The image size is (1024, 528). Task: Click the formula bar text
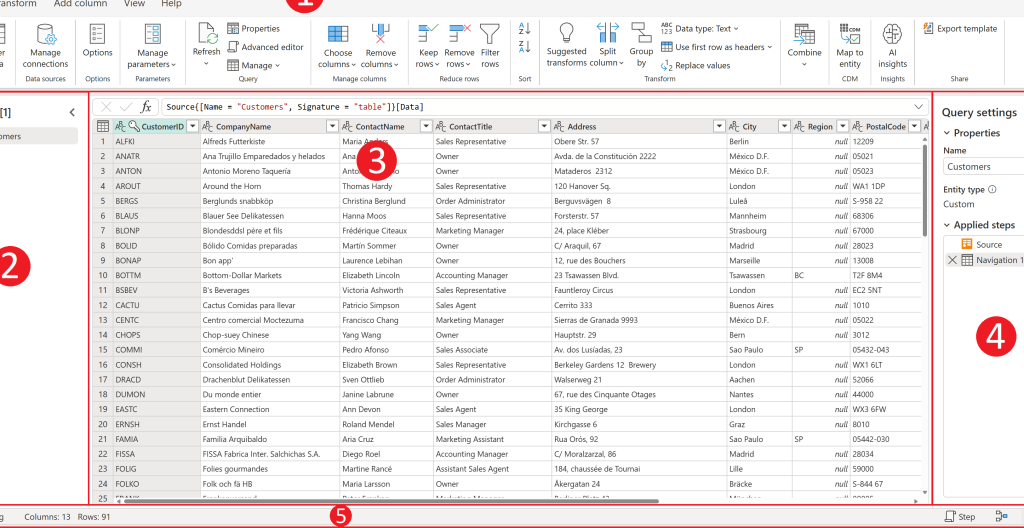(x=296, y=107)
